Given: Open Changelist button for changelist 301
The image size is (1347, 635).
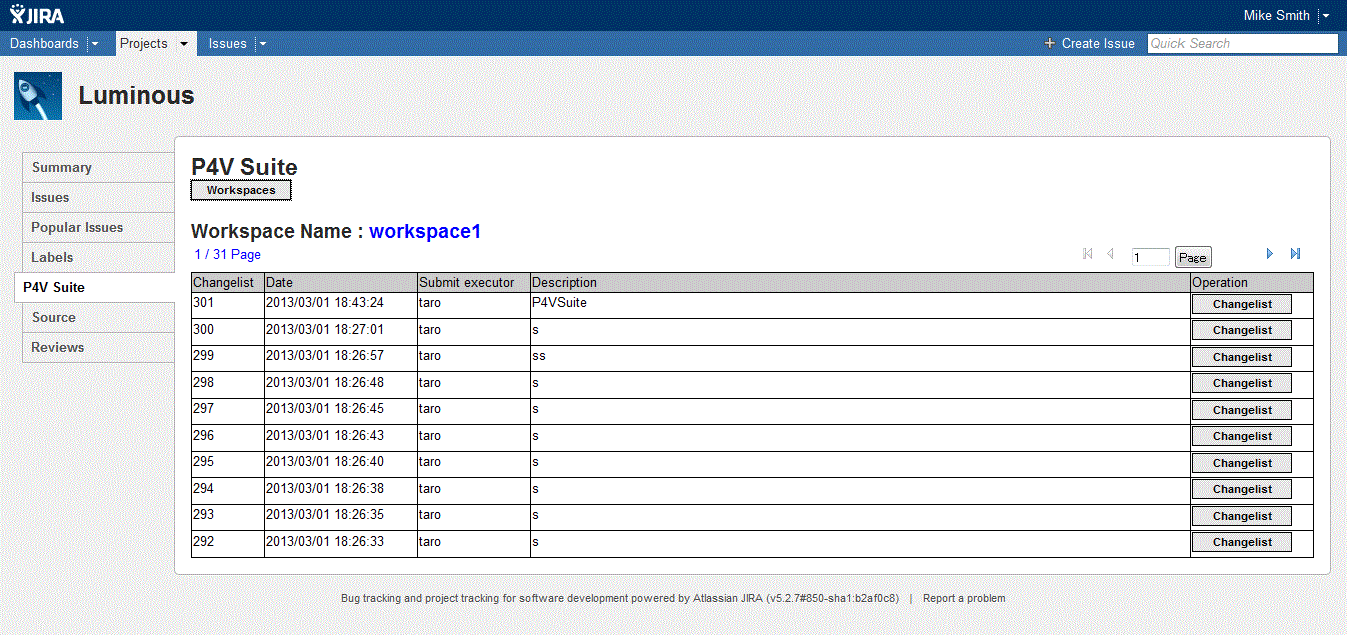Looking at the screenshot, I should 1242,304.
